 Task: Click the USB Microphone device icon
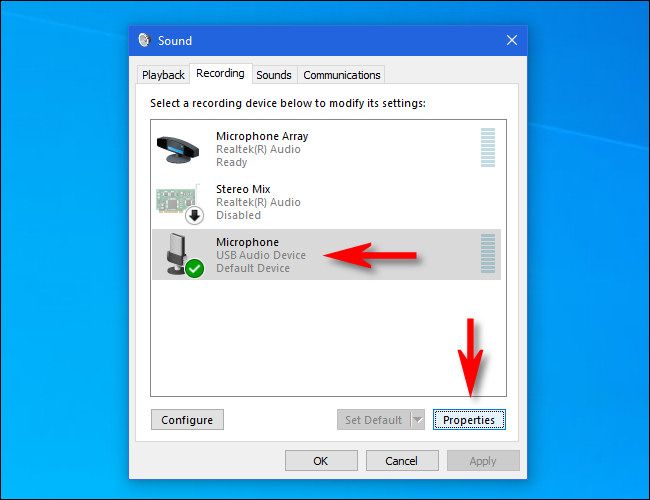point(177,254)
